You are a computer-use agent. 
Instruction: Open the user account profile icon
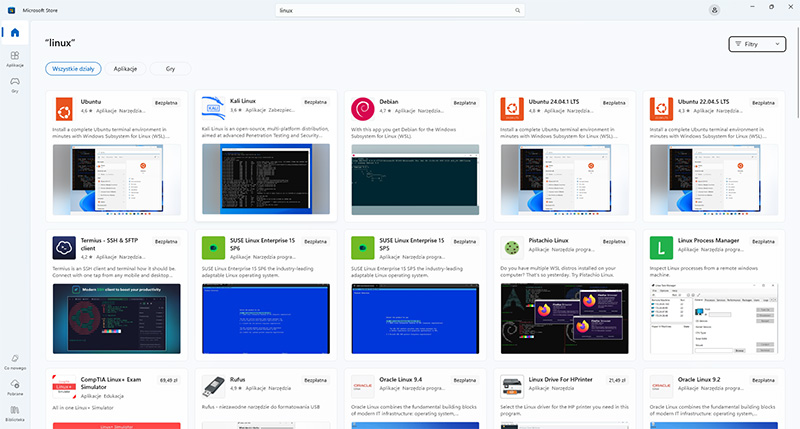[x=714, y=10]
